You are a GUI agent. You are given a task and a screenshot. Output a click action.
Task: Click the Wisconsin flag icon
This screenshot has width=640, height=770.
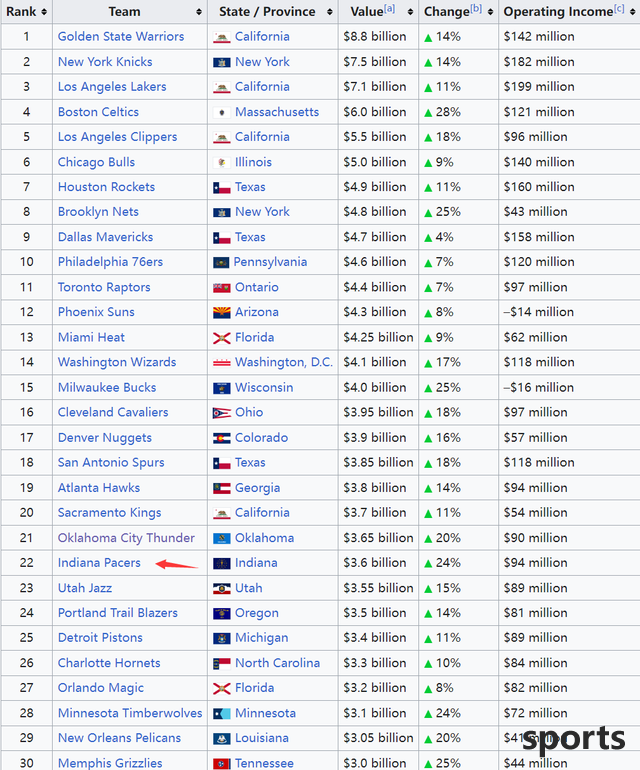coord(222,388)
